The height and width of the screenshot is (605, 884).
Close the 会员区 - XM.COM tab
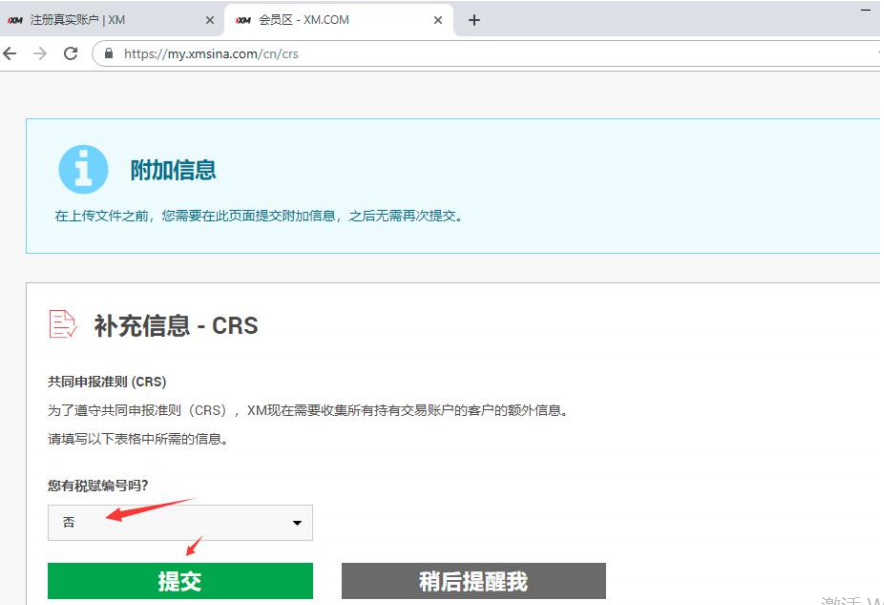pyautogui.click(x=438, y=20)
